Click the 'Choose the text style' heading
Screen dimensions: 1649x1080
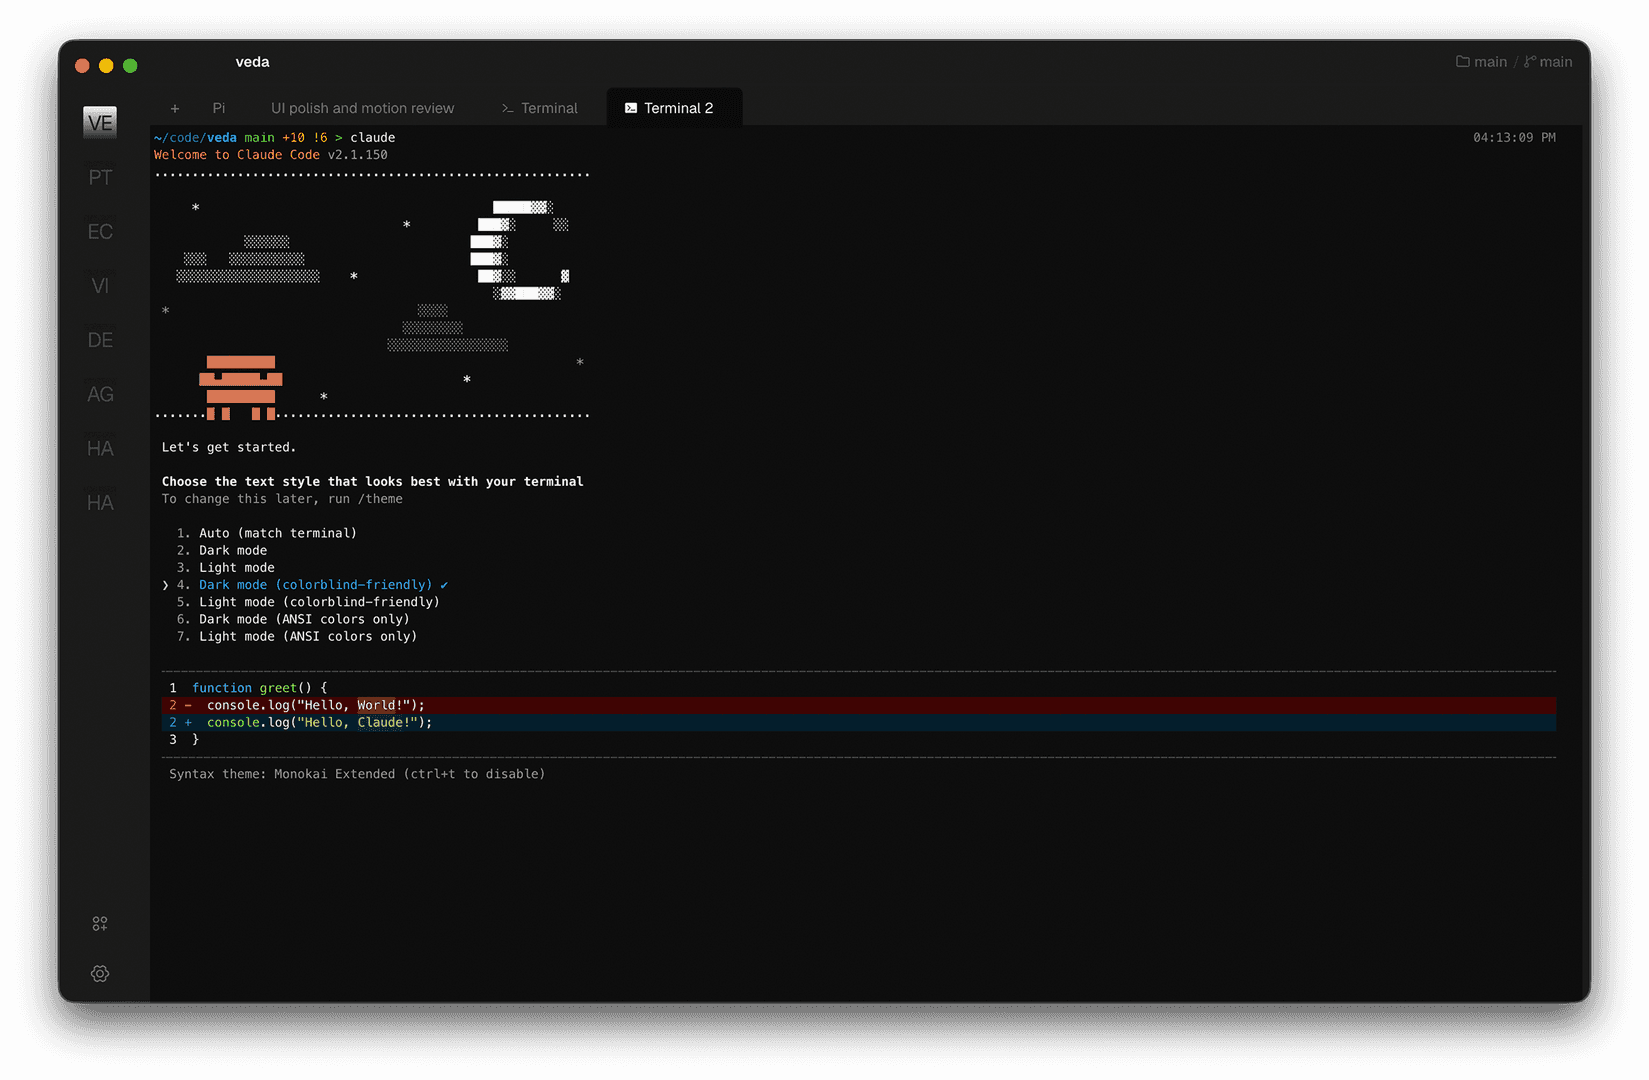pos(372,482)
